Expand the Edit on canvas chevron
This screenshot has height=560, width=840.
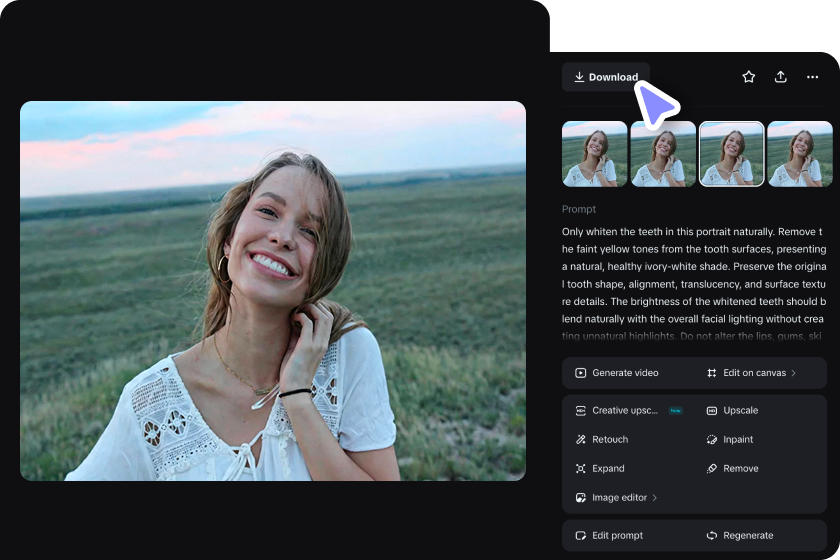click(793, 373)
